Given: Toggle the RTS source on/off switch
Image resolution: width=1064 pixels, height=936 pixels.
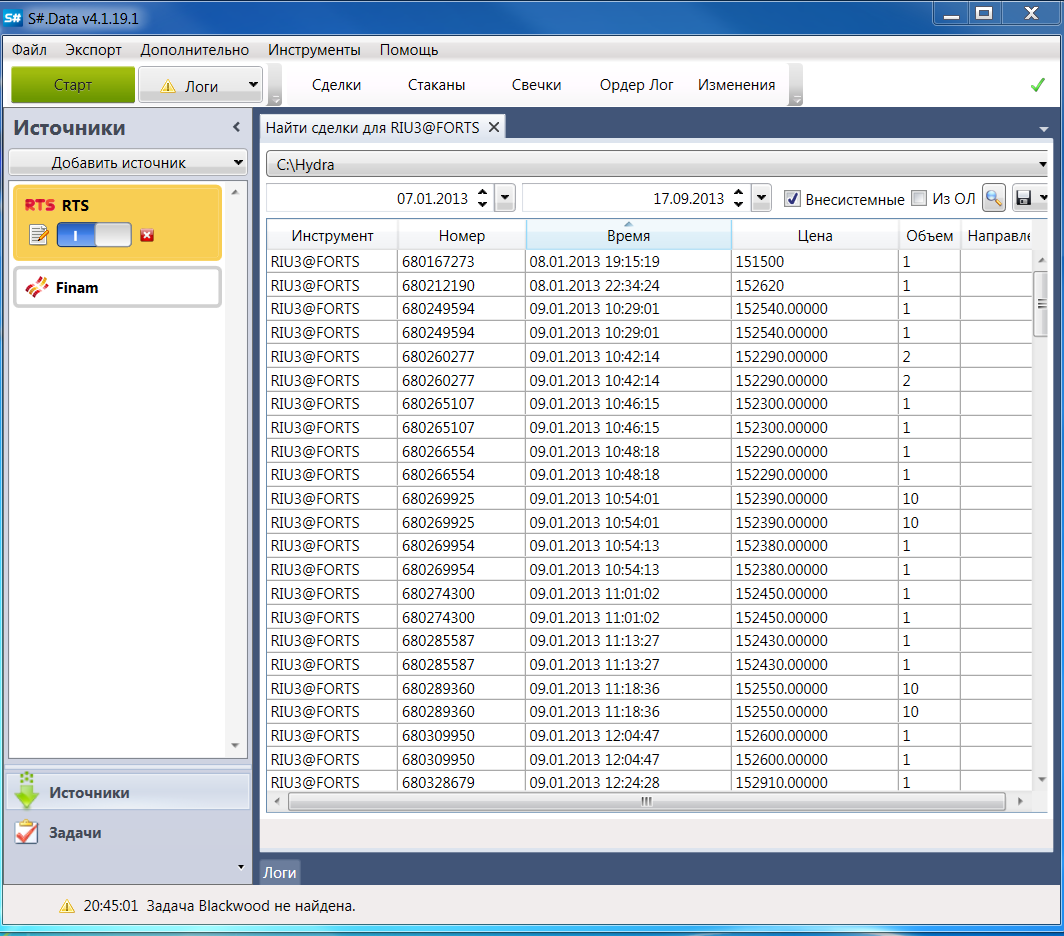Looking at the screenshot, I should click(94, 235).
